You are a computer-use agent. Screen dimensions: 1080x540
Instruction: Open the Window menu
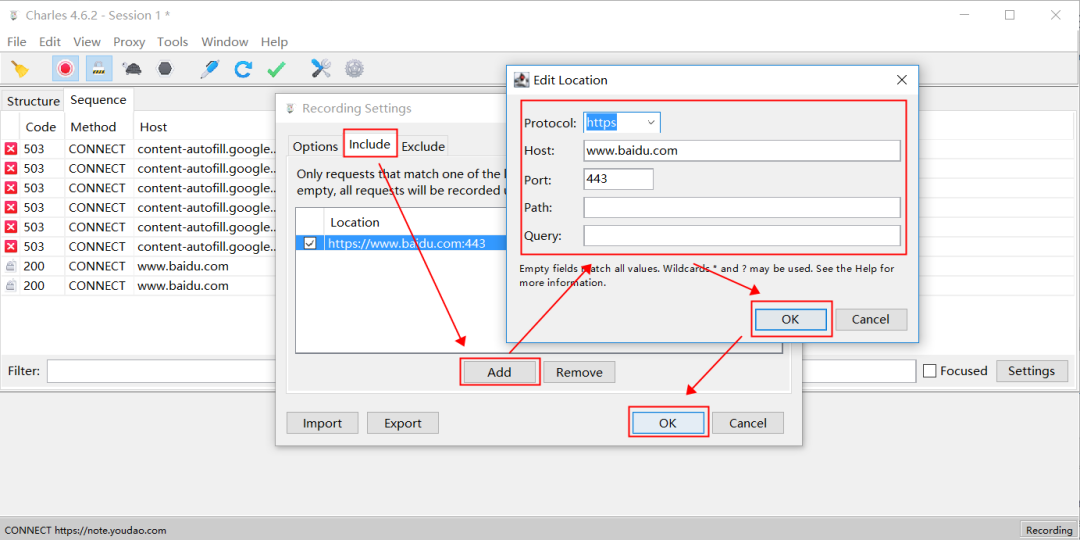[x=225, y=42]
